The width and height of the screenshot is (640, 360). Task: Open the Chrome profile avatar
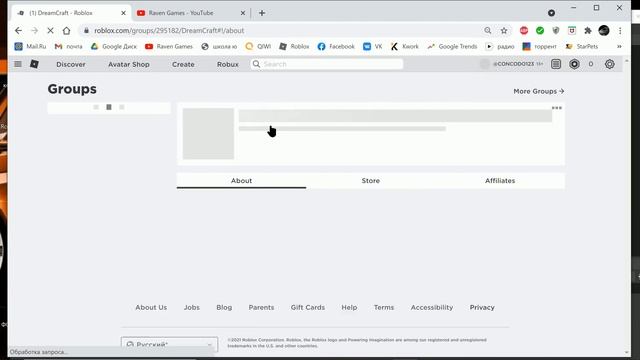point(604,31)
